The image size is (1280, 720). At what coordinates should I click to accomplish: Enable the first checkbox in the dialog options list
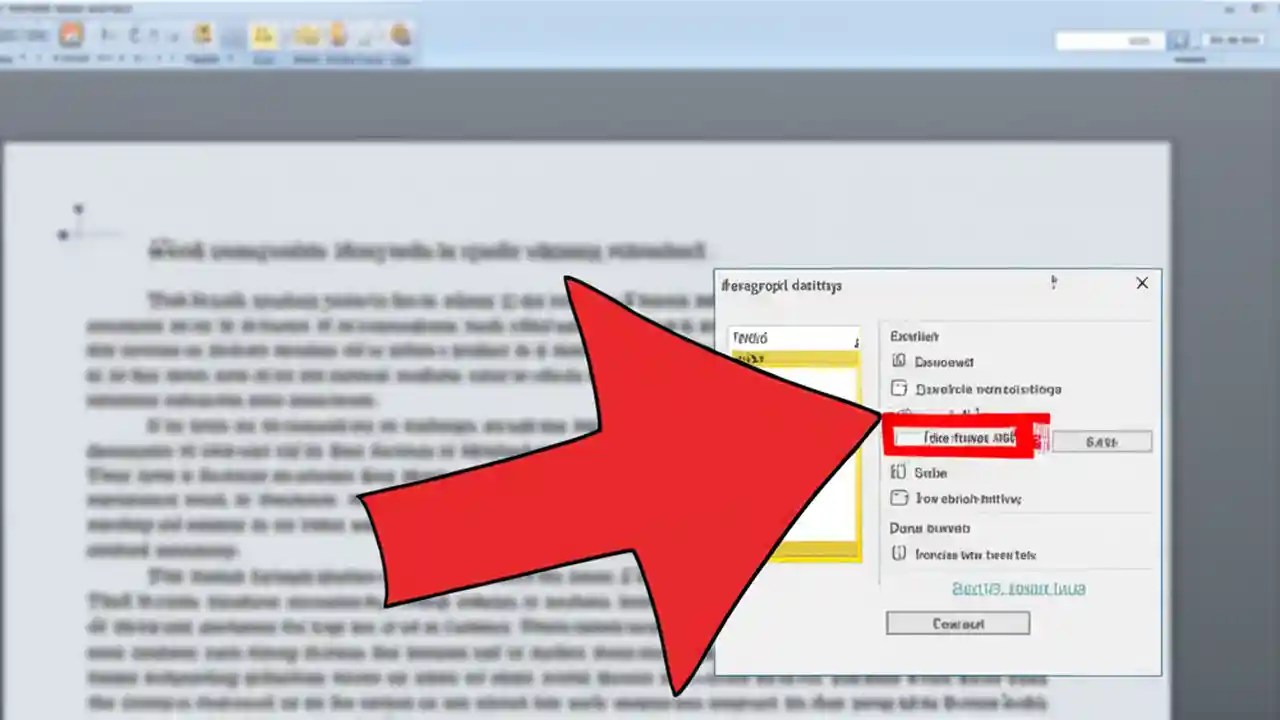tap(898, 361)
